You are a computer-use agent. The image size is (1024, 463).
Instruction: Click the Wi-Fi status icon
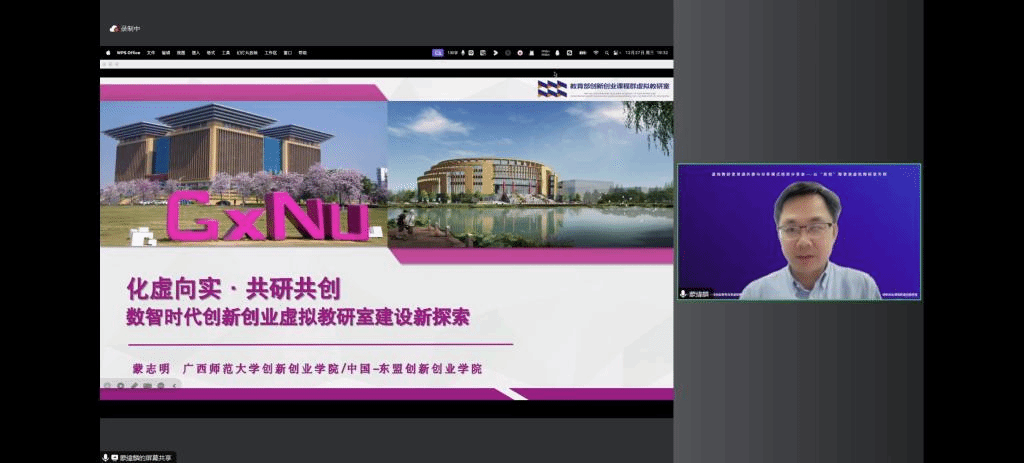point(596,52)
